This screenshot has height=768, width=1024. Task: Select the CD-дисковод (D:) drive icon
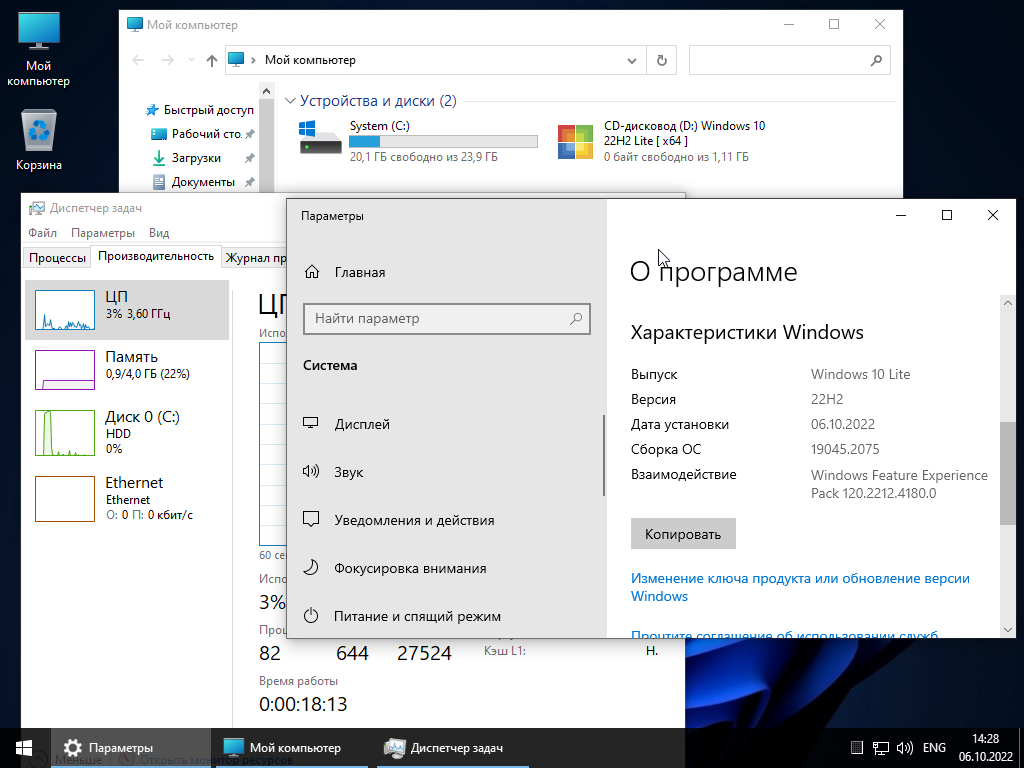click(x=575, y=142)
